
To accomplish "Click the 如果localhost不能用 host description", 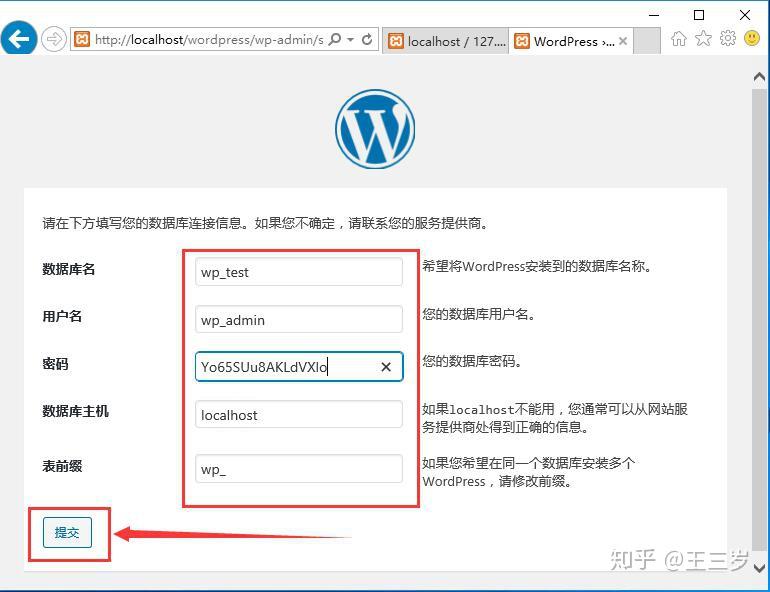I will [555, 418].
